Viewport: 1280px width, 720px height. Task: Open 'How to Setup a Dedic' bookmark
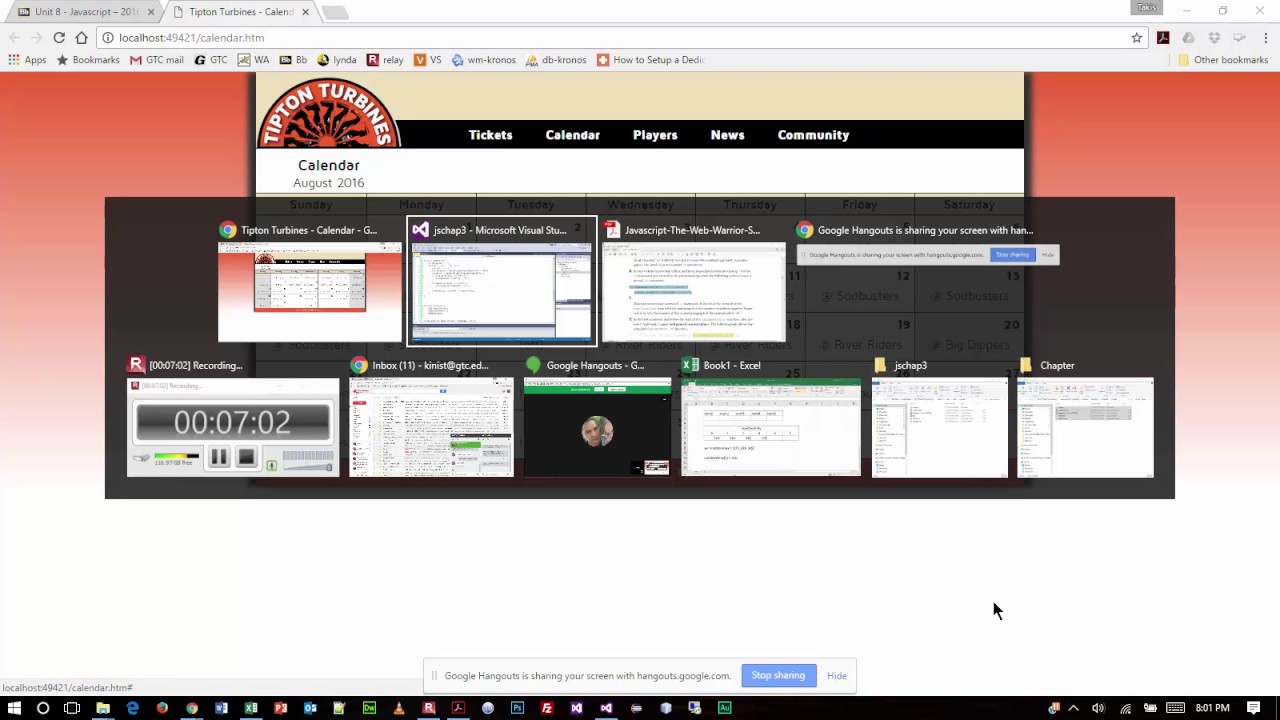[x=651, y=60]
